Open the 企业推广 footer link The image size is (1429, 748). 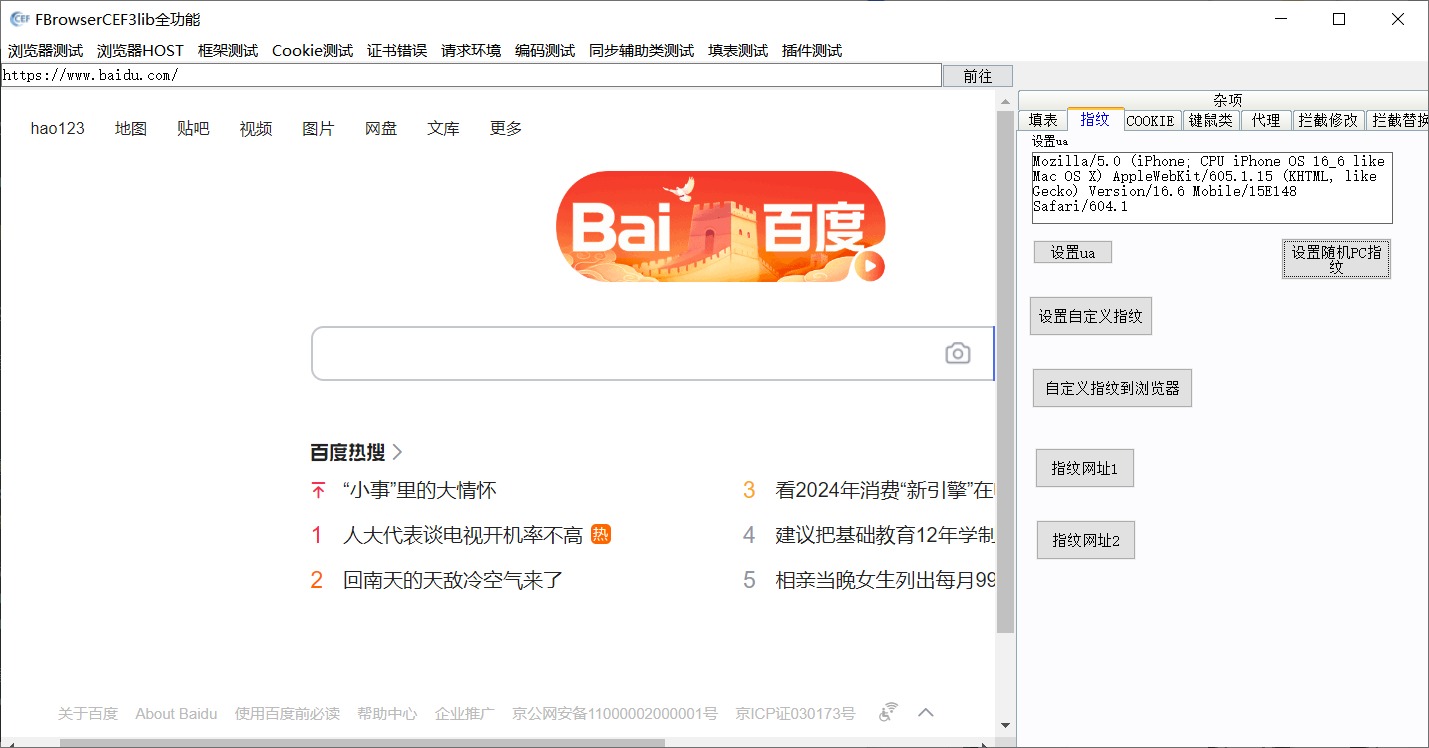point(464,713)
